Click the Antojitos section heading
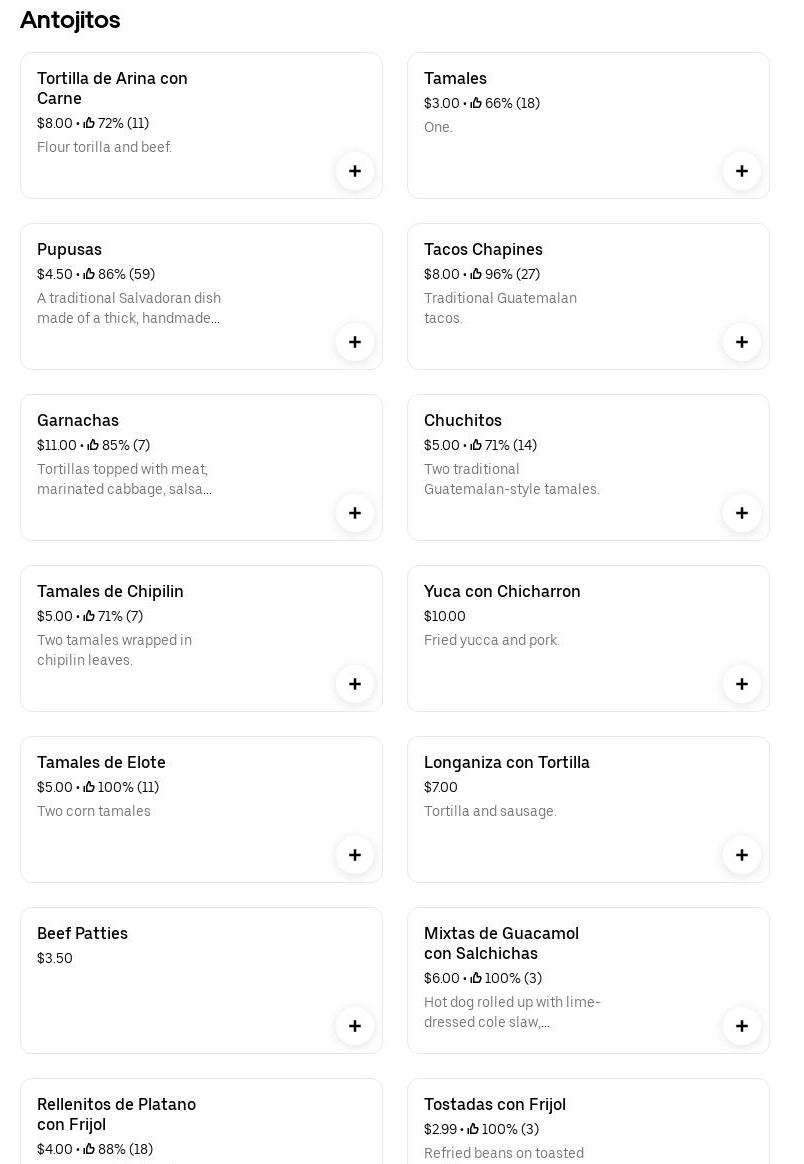Image resolution: width=804 pixels, height=1164 pixels. [70, 20]
